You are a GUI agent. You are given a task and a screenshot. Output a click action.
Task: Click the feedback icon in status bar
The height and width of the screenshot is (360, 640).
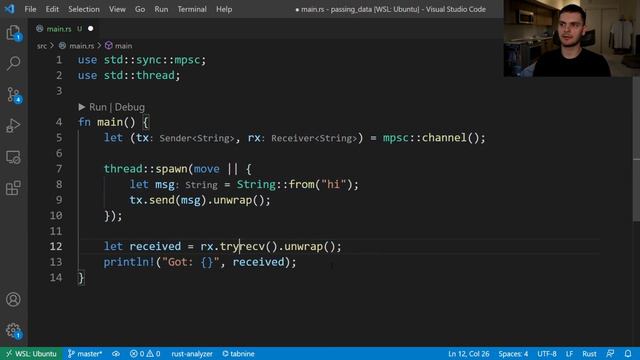(x=610, y=353)
